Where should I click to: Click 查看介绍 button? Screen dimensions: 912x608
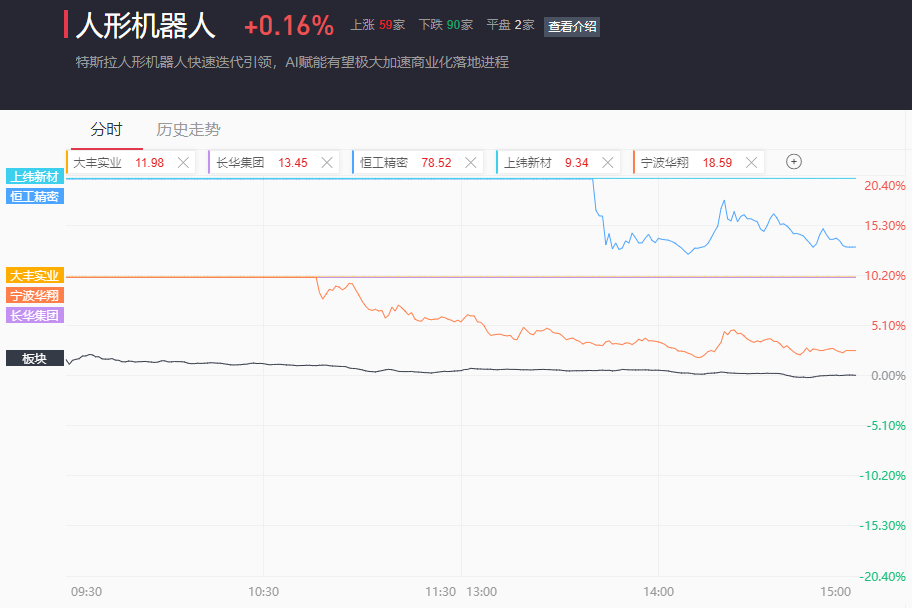point(572,27)
